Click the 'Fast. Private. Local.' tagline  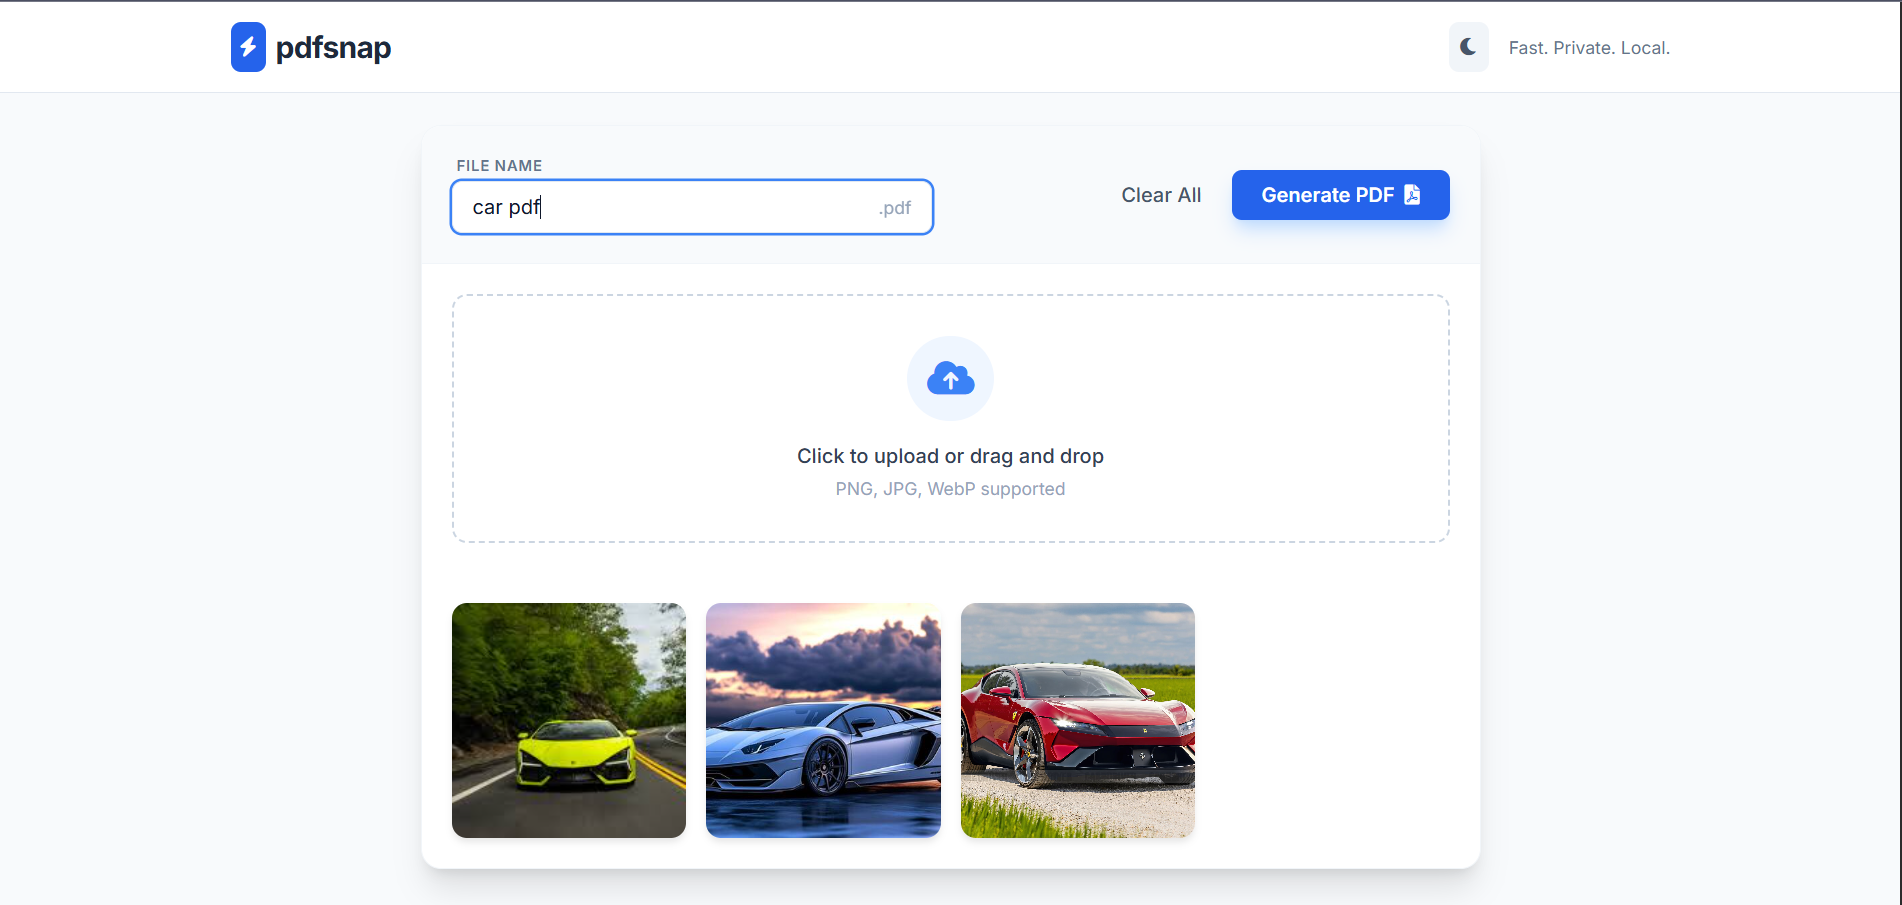point(1589,48)
